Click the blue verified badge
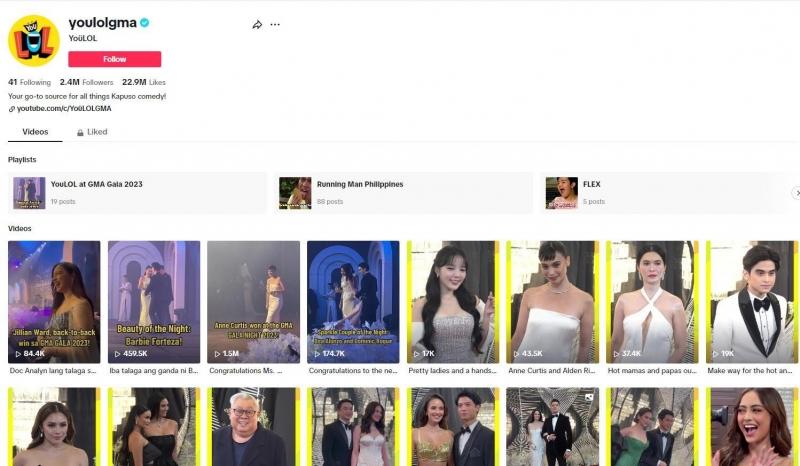The height and width of the screenshot is (466, 800). point(144,22)
